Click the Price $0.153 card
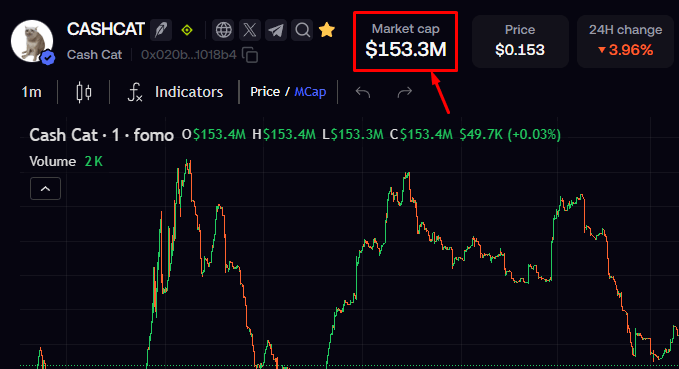The height and width of the screenshot is (369, 679). tap(520, 41)
